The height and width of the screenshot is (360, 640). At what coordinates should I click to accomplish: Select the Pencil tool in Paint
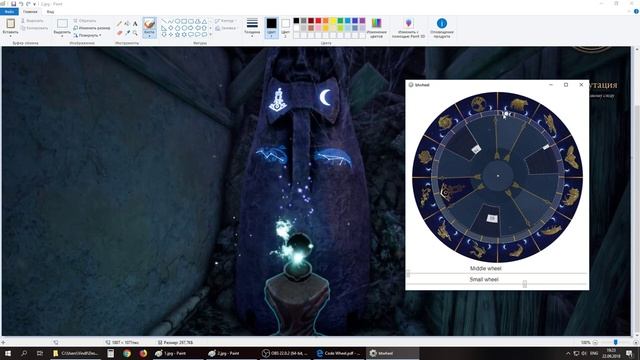[x=119, y=24]
